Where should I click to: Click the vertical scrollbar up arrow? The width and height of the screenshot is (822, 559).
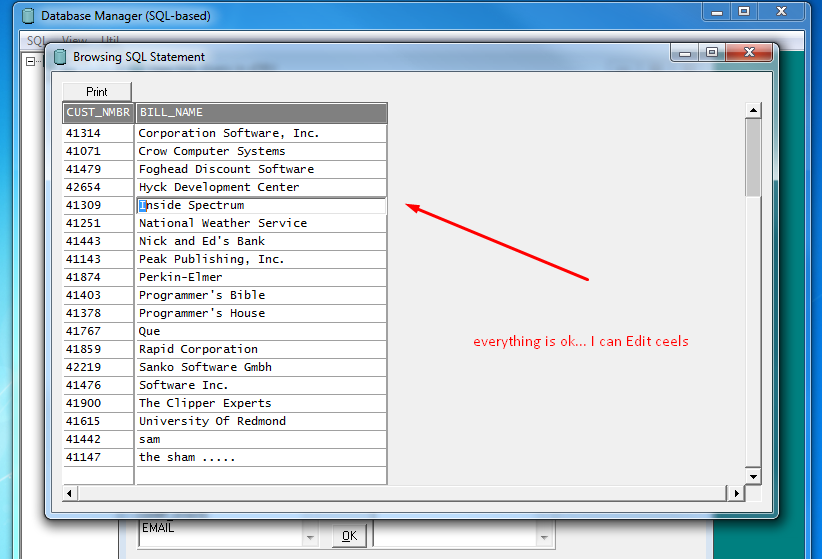753,109
